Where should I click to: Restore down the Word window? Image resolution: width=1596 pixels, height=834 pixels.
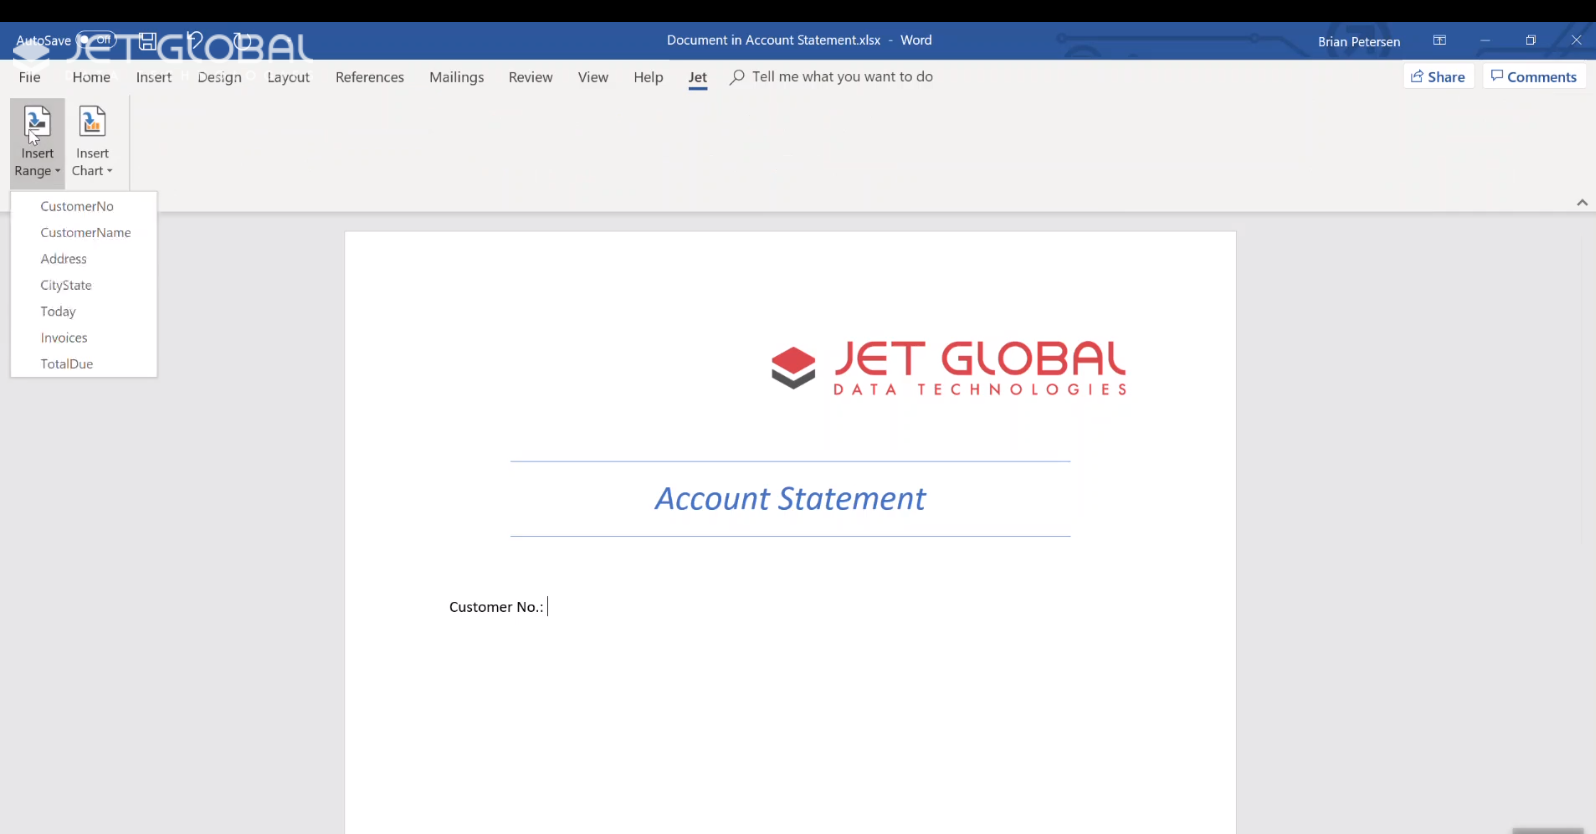tap(1530, 40)
